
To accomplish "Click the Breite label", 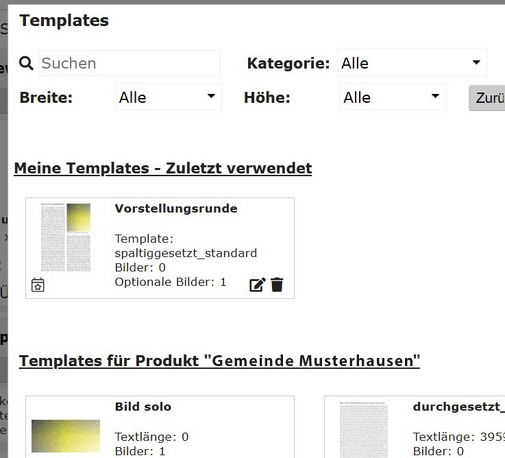I will (x=46, y=98).
